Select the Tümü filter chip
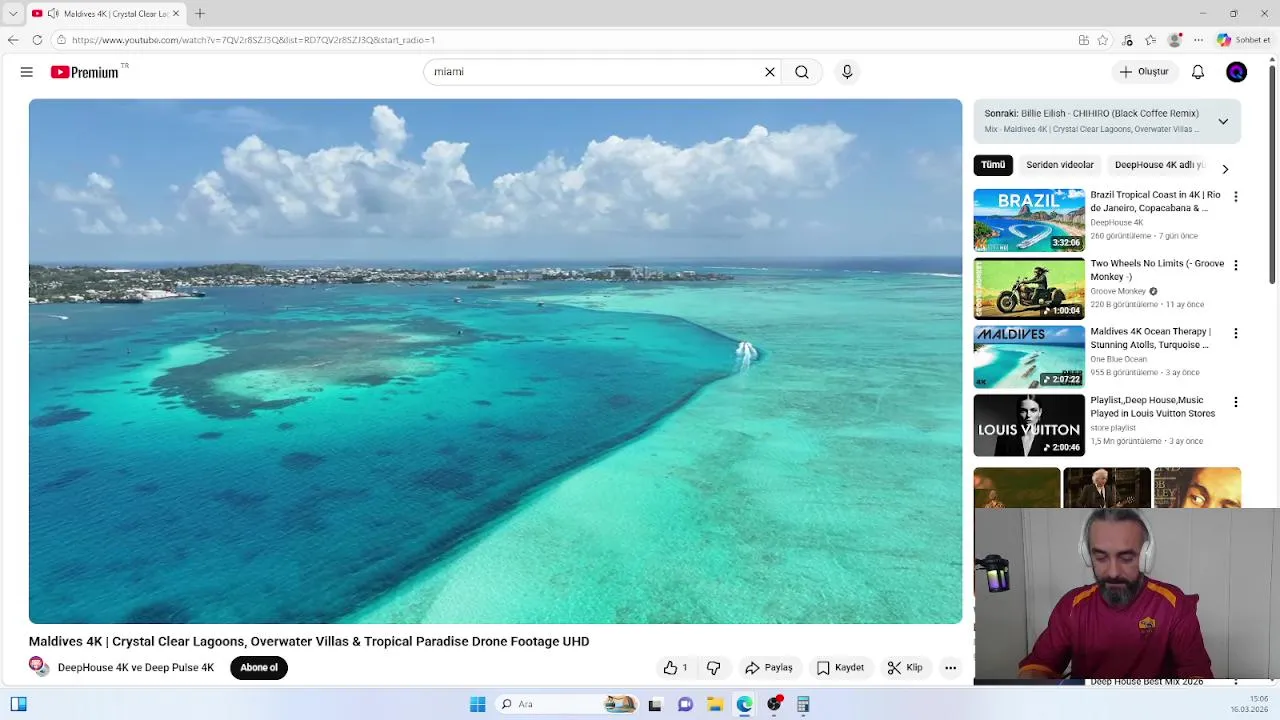The image size is (1280, 720). click(993, 165)
